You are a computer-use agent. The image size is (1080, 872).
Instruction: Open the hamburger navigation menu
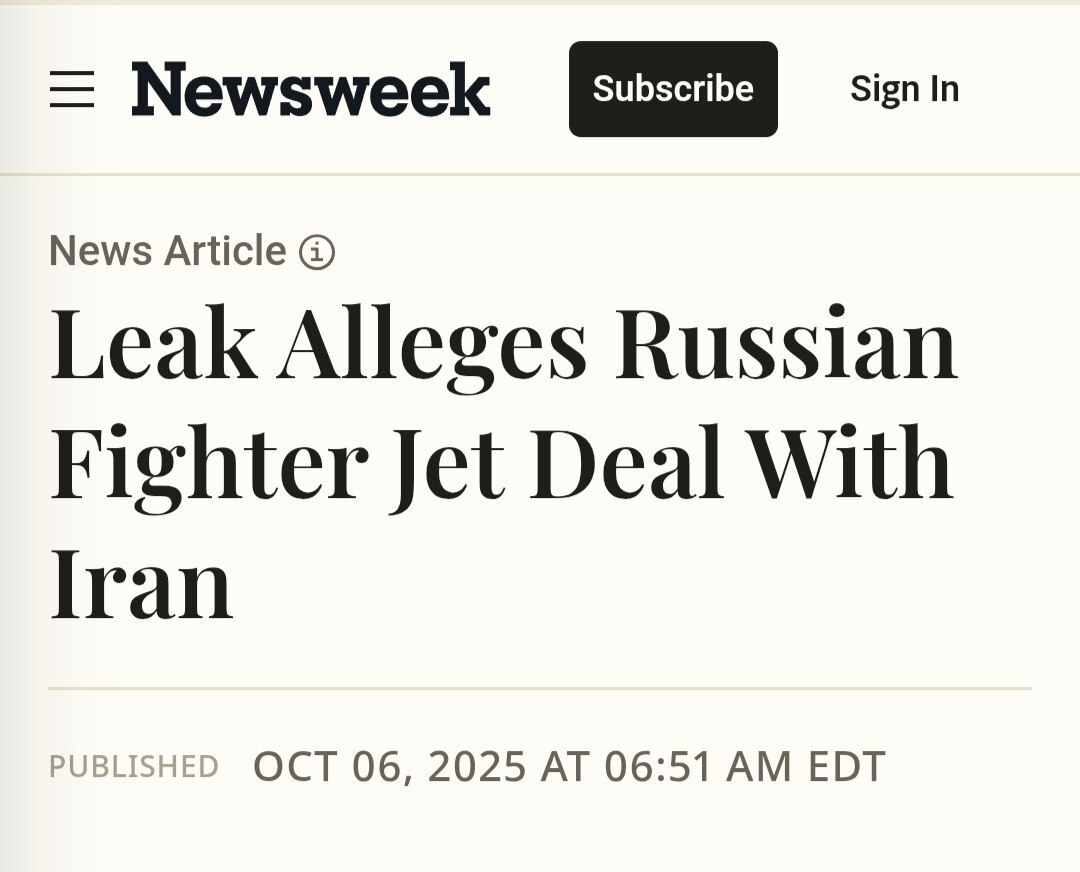[72, 89]
